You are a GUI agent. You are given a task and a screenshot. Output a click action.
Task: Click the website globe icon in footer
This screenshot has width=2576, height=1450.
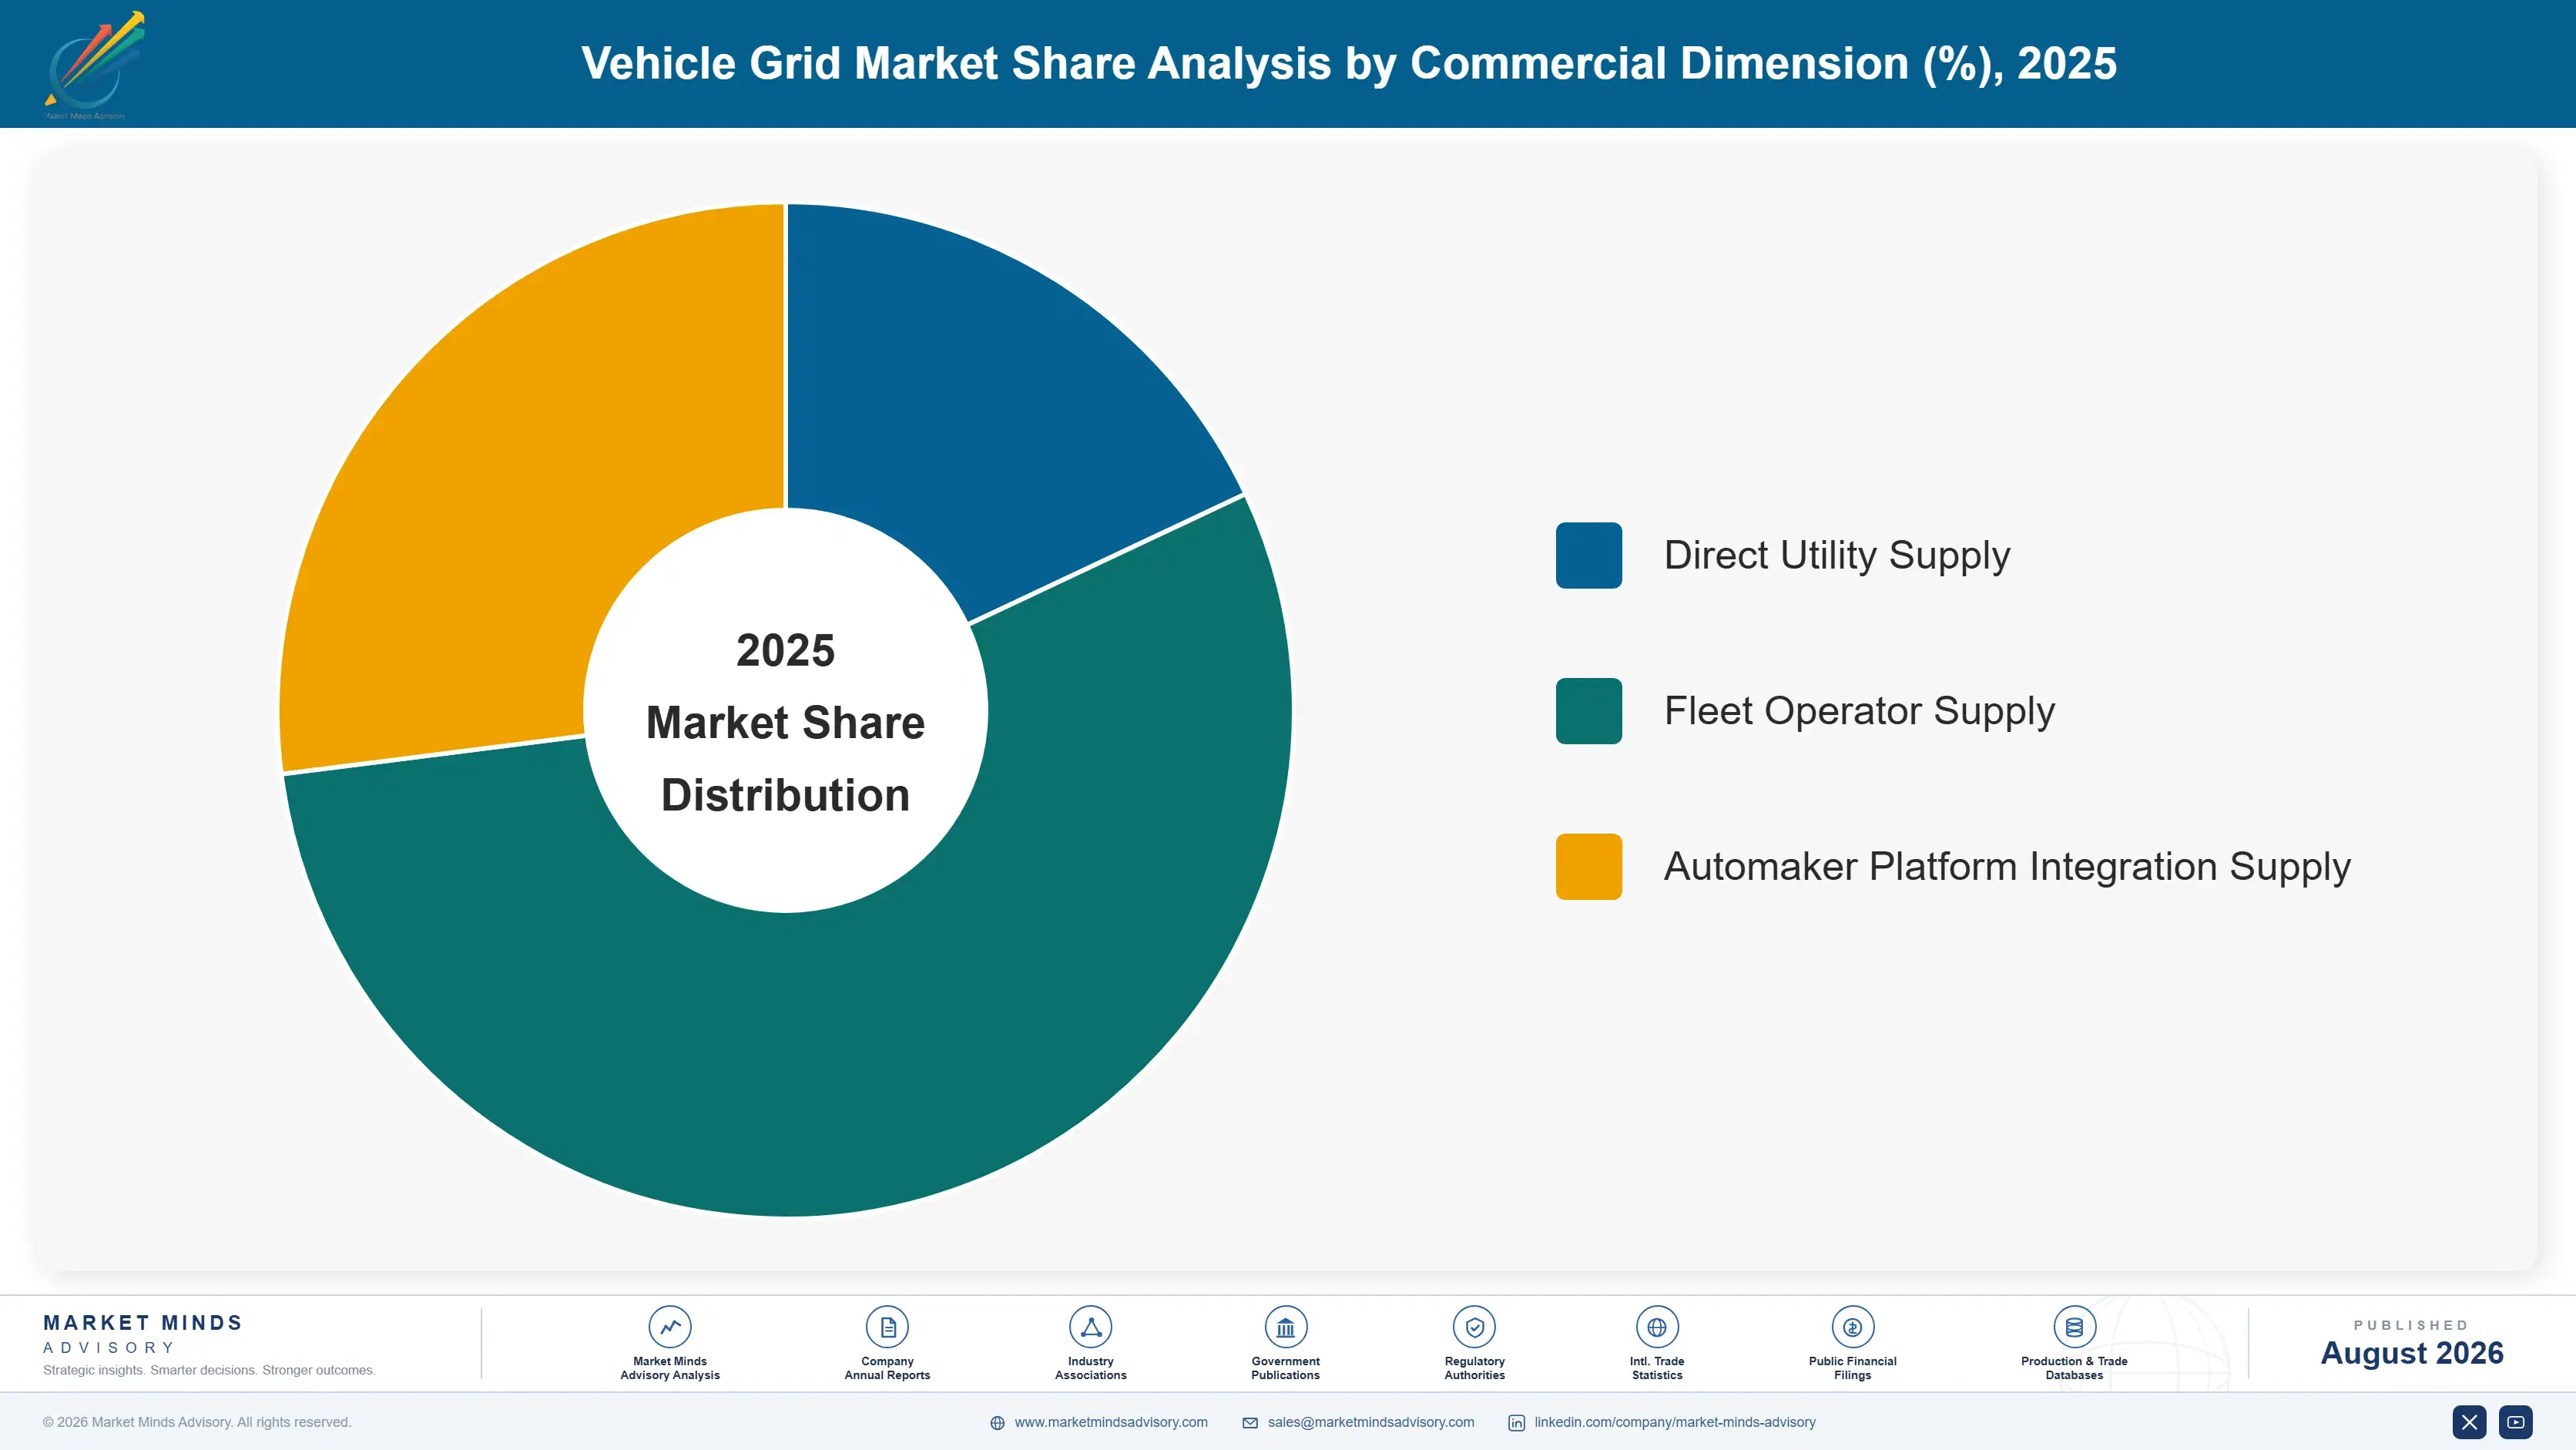click(x=997, y=1423)
